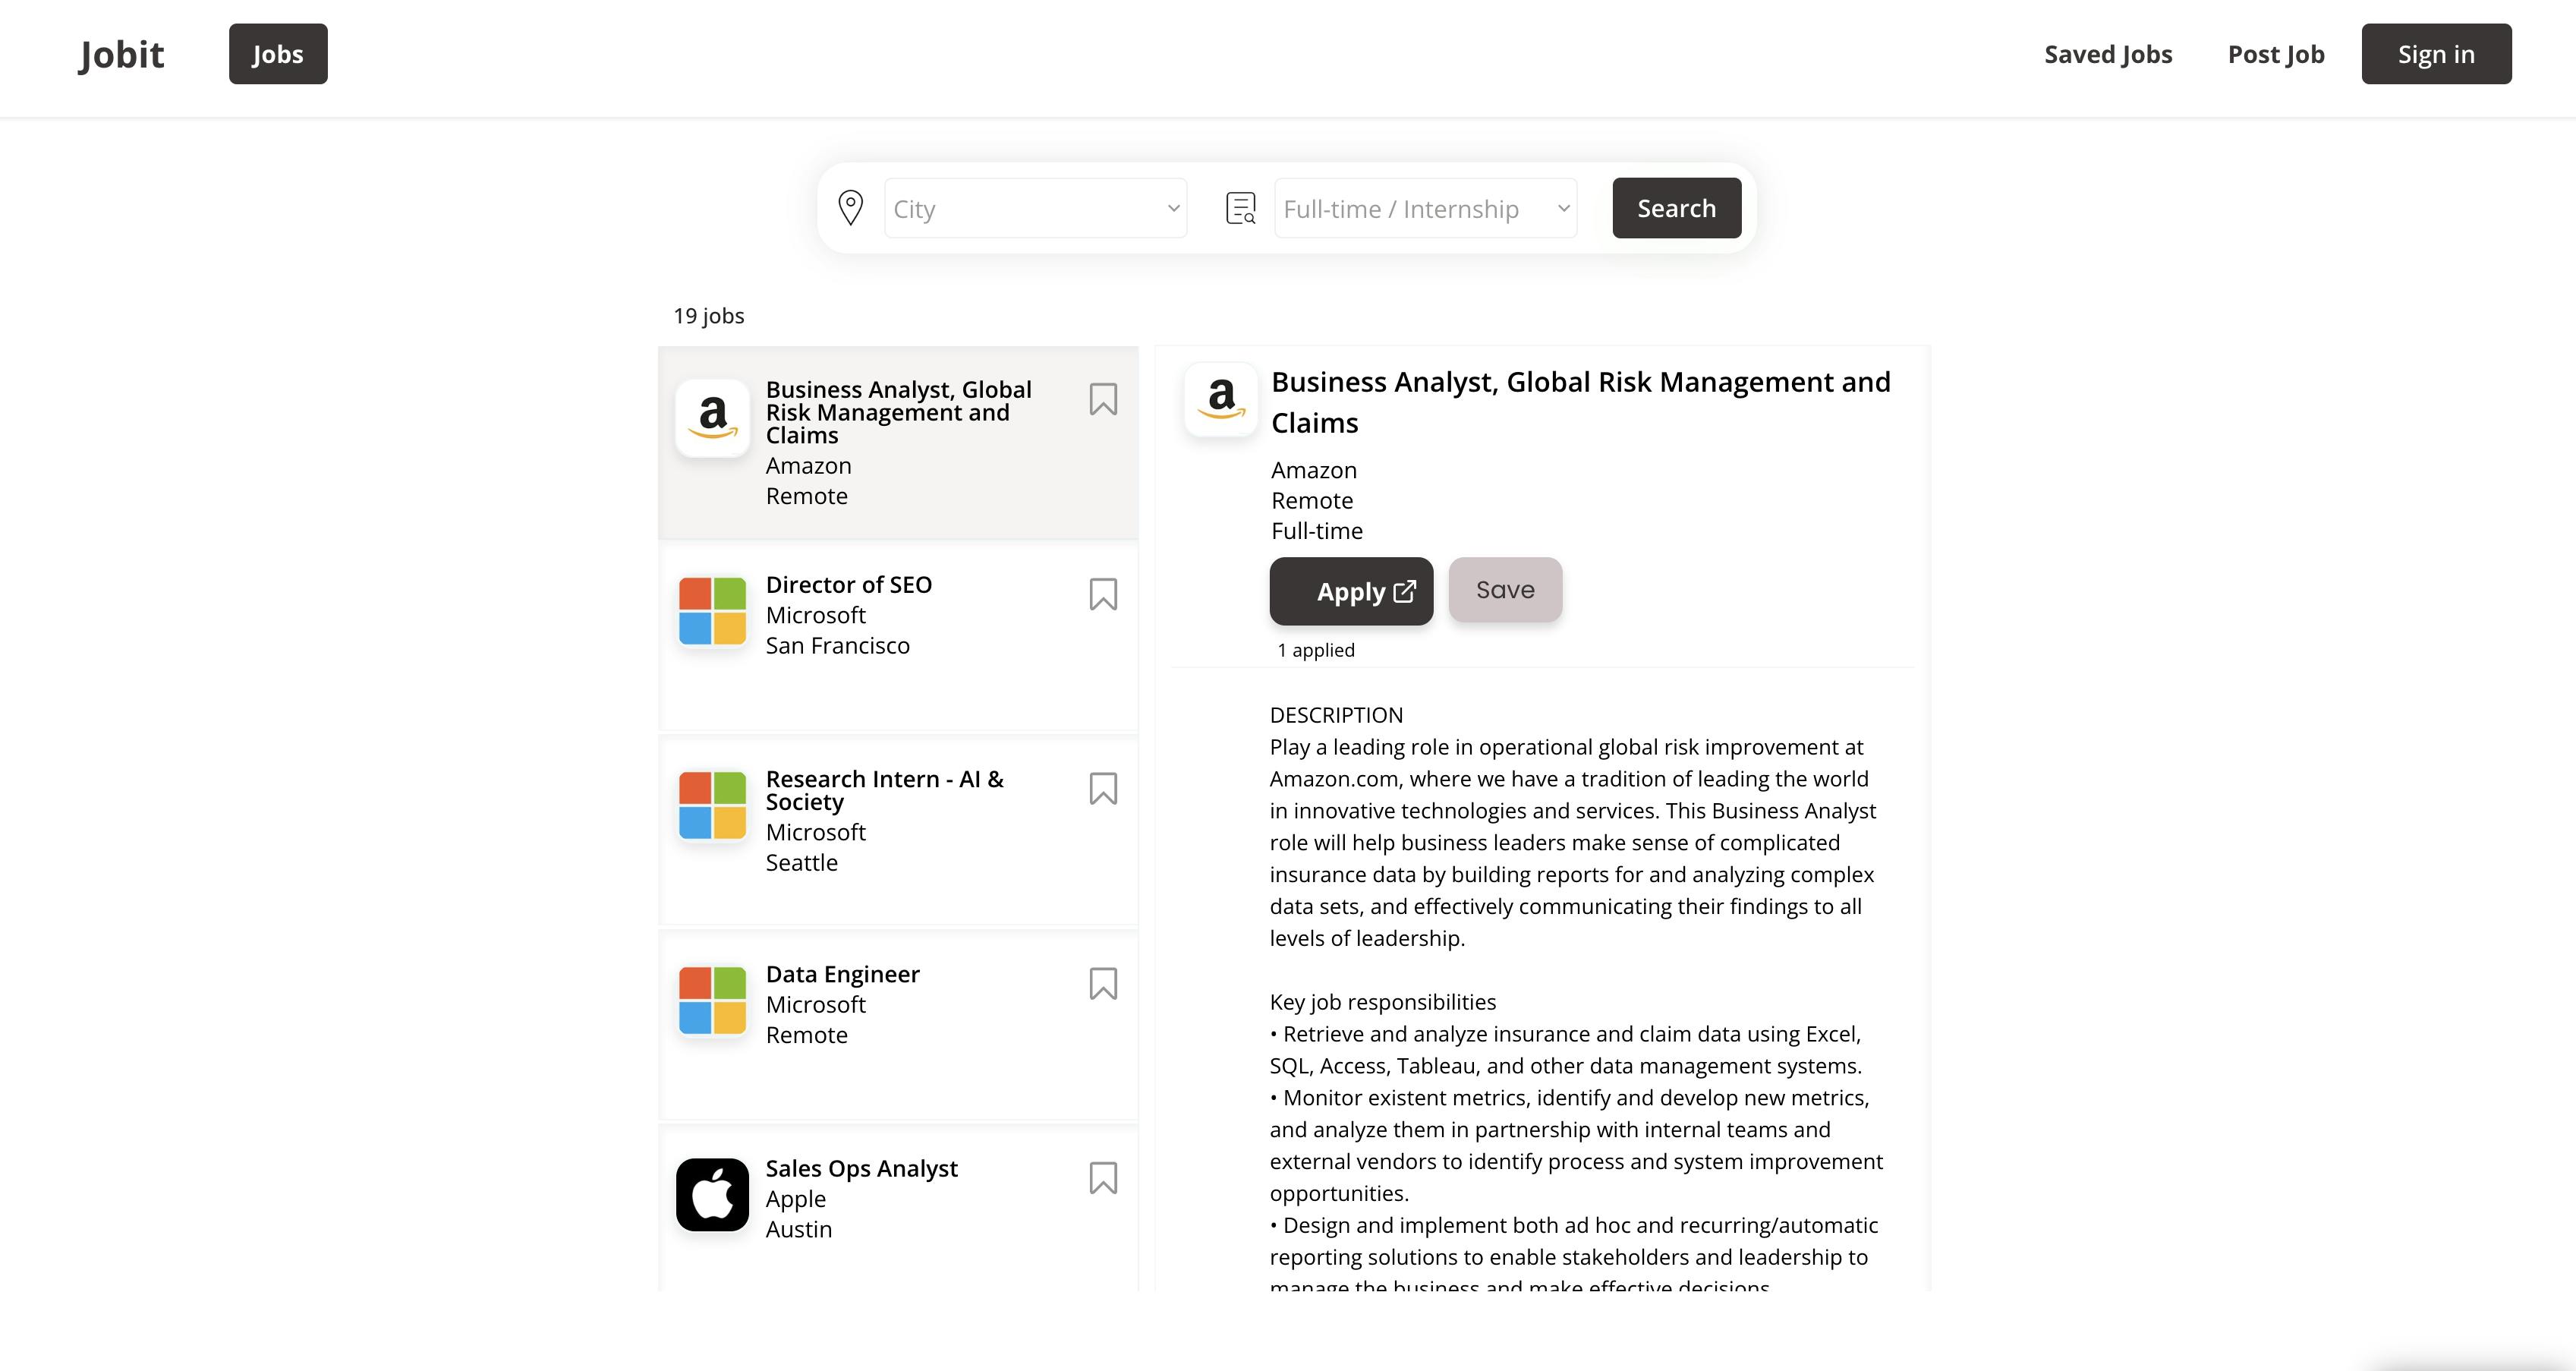Go to the Jobs tab
2576x1371 pixels.
tap(278, 54)
